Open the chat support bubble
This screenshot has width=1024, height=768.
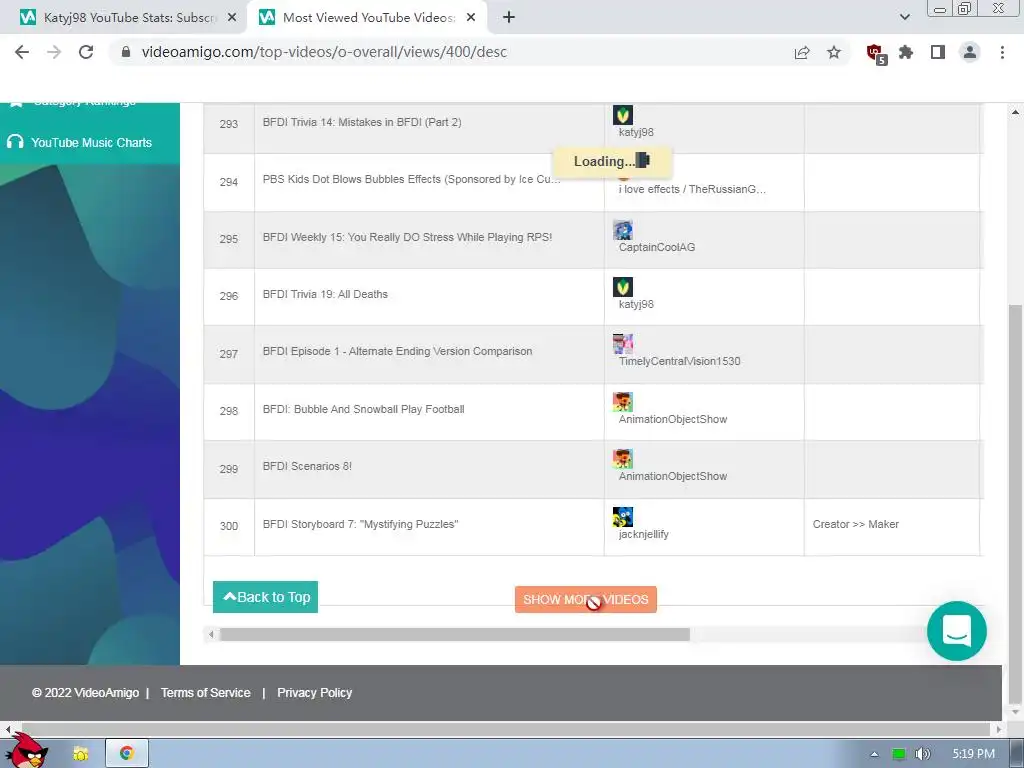(957, 631)
